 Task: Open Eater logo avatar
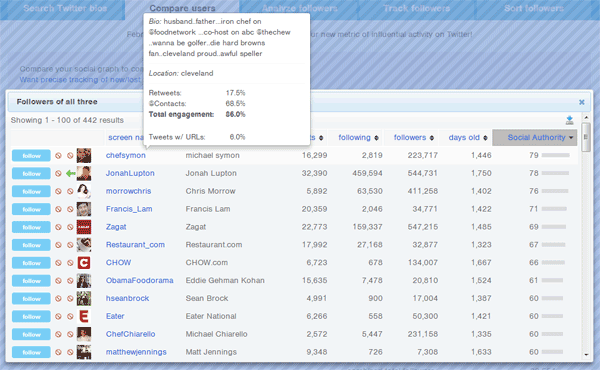coord(84,316)
